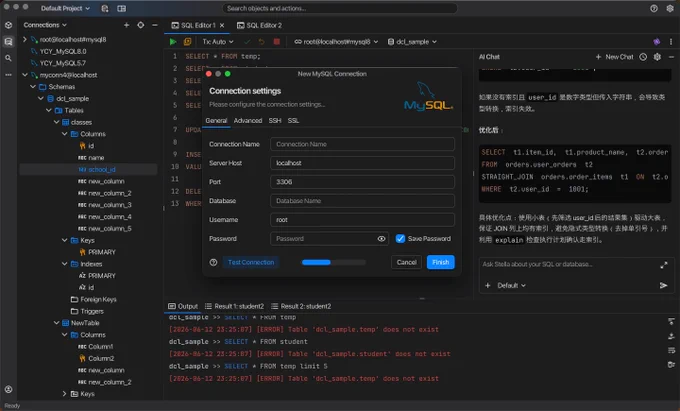
Task: Click the Port field showing 3306
Action: pyautogui.click(x=362, y=182)
